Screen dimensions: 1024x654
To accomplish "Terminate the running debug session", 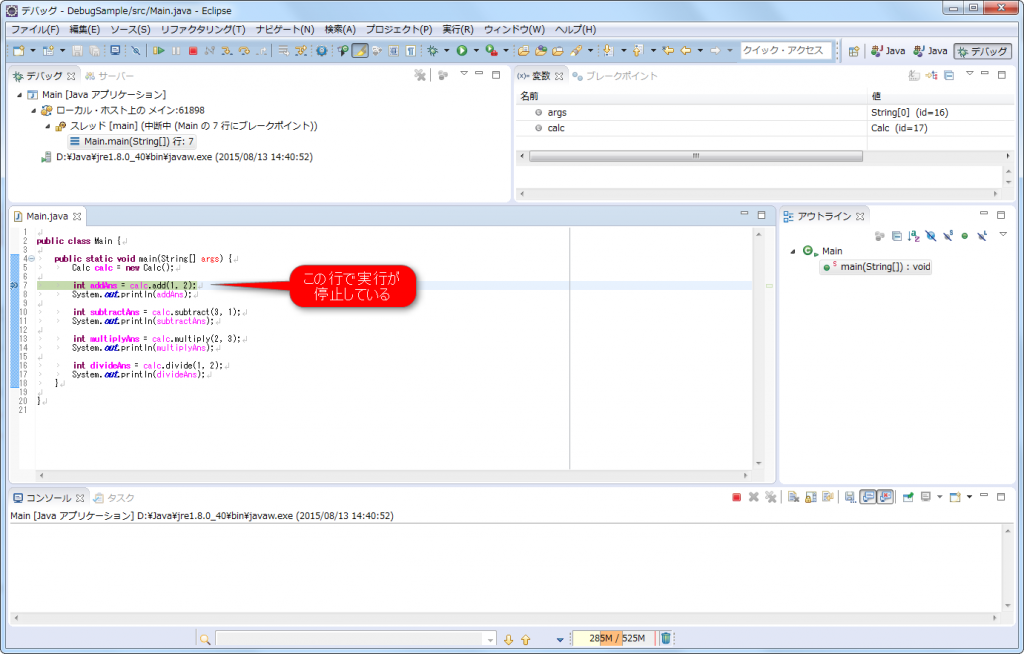I will pyautogui.click(x=193, y=48).
